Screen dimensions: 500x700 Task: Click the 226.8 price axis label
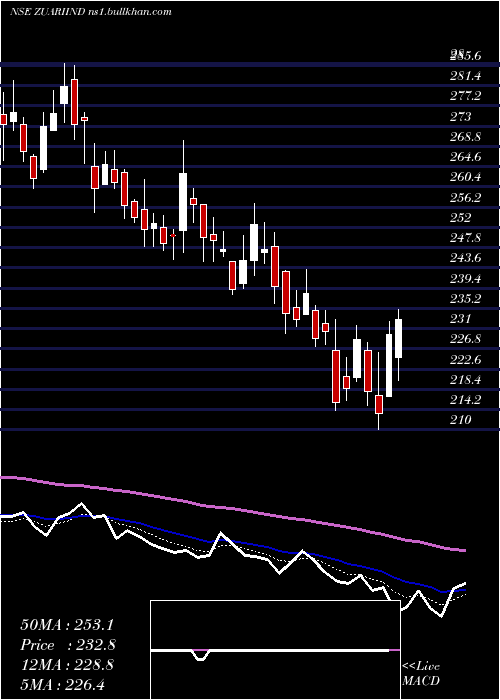pyautogui.click(x=465, y=339)
